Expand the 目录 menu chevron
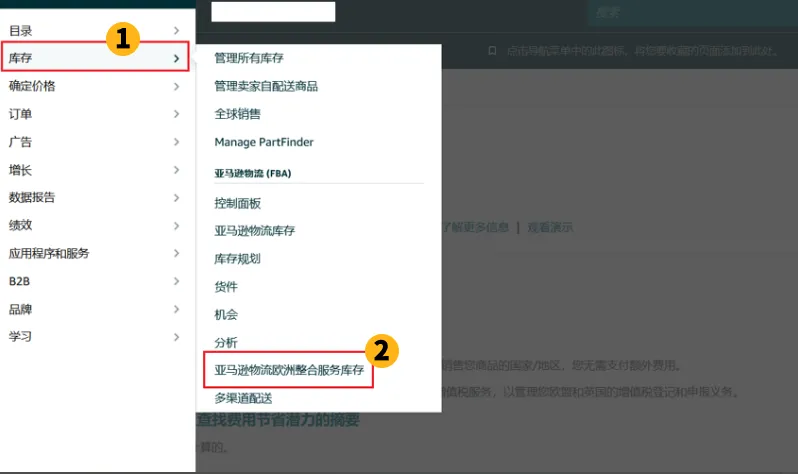 point(176,31)
